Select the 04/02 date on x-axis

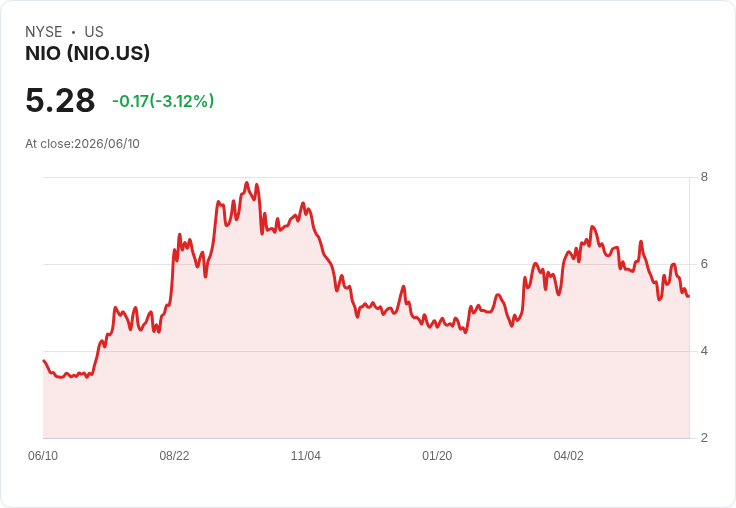568,455
